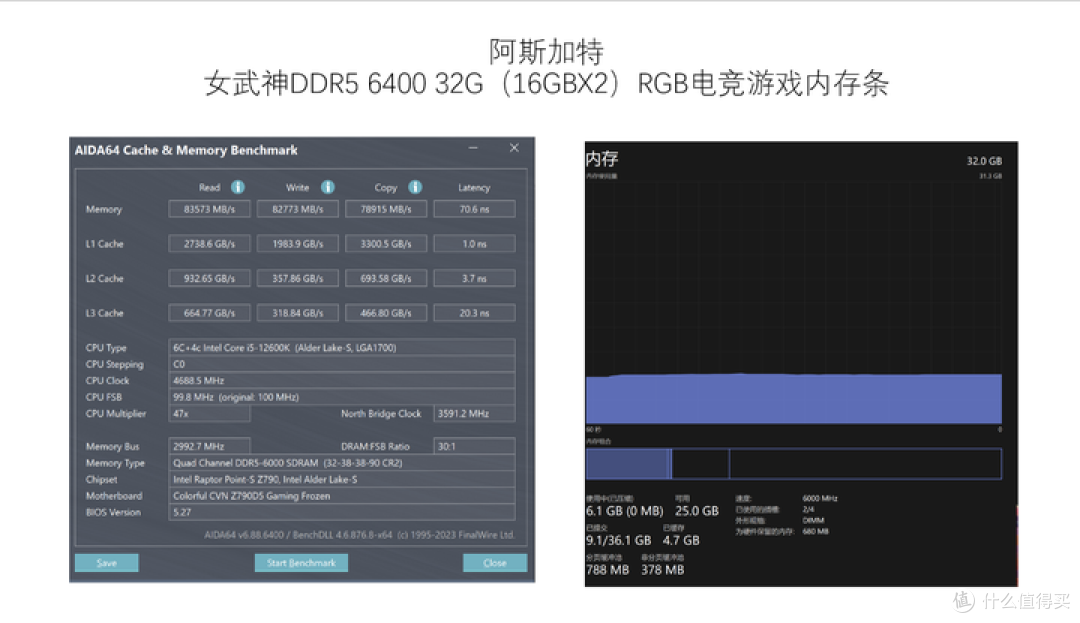Click the available value 25.0 GB
Viewport: 1080px width, 623px height.
[696, 511]
